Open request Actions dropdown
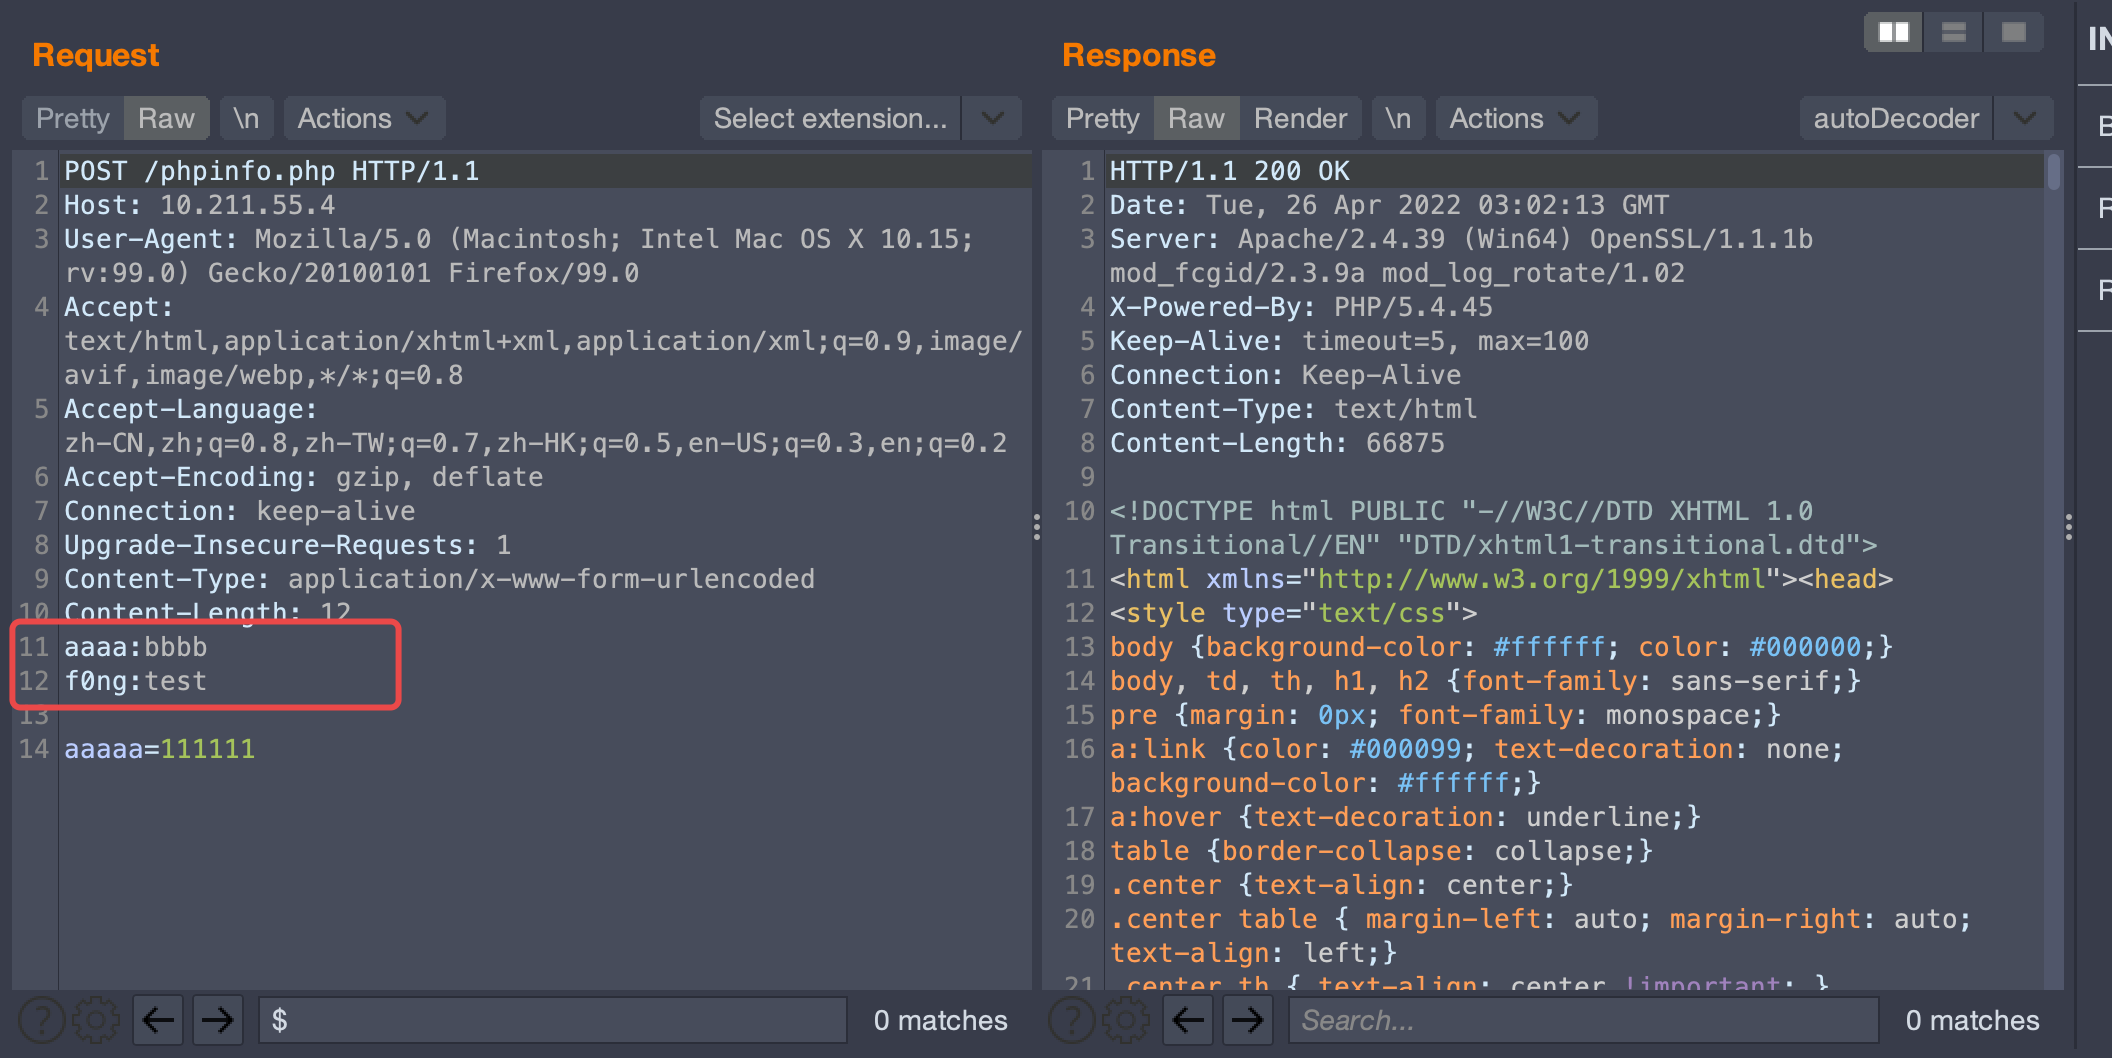This screenshot has width=2112, height=1058. pyautogui.click(x=363, y=118)
